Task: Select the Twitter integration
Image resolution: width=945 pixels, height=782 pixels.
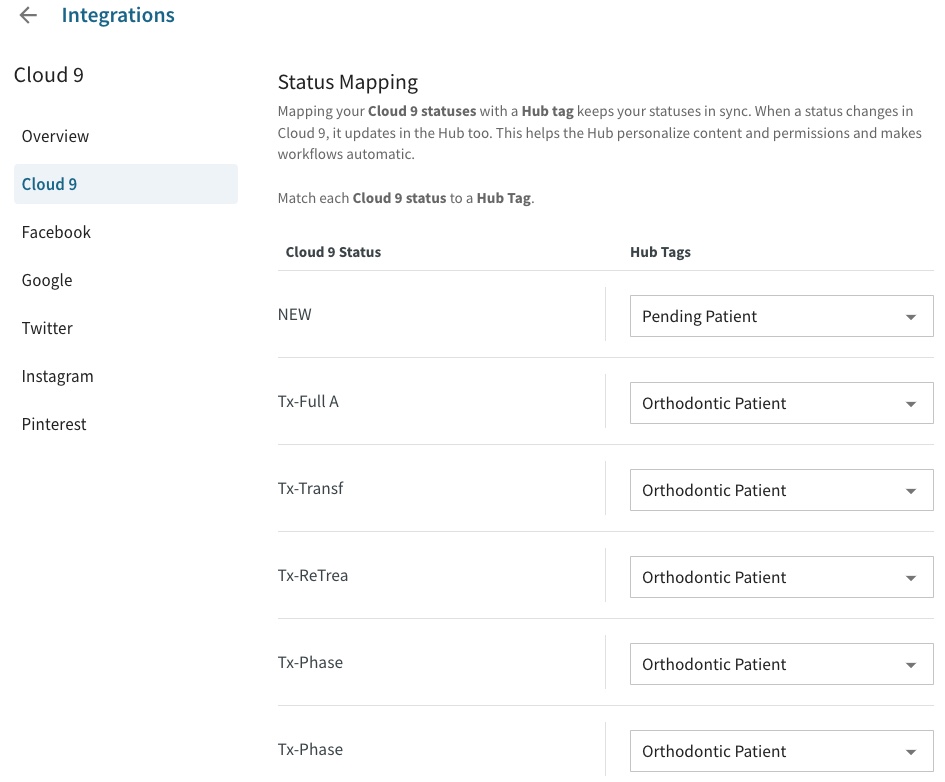Action: click(47, 328)
